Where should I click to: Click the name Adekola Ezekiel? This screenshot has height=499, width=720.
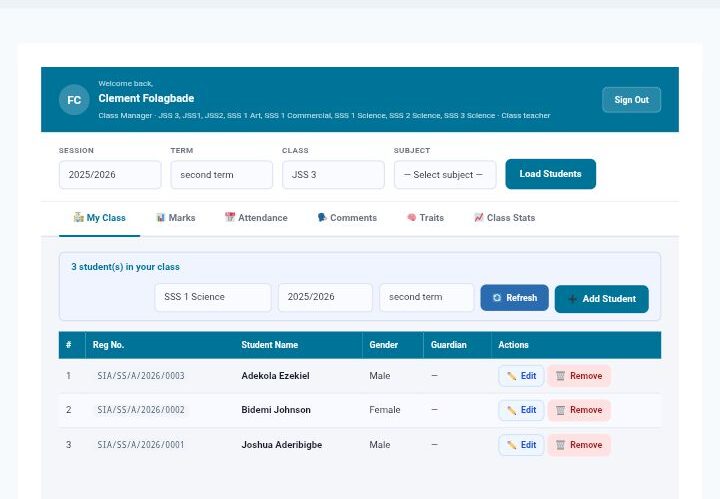(276, 376)
